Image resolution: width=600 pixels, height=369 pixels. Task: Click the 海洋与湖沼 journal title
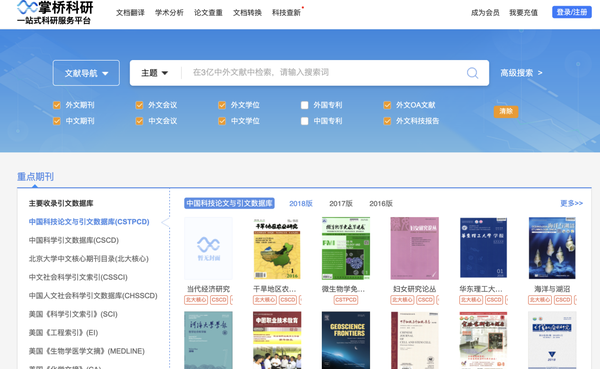(552, 289)
